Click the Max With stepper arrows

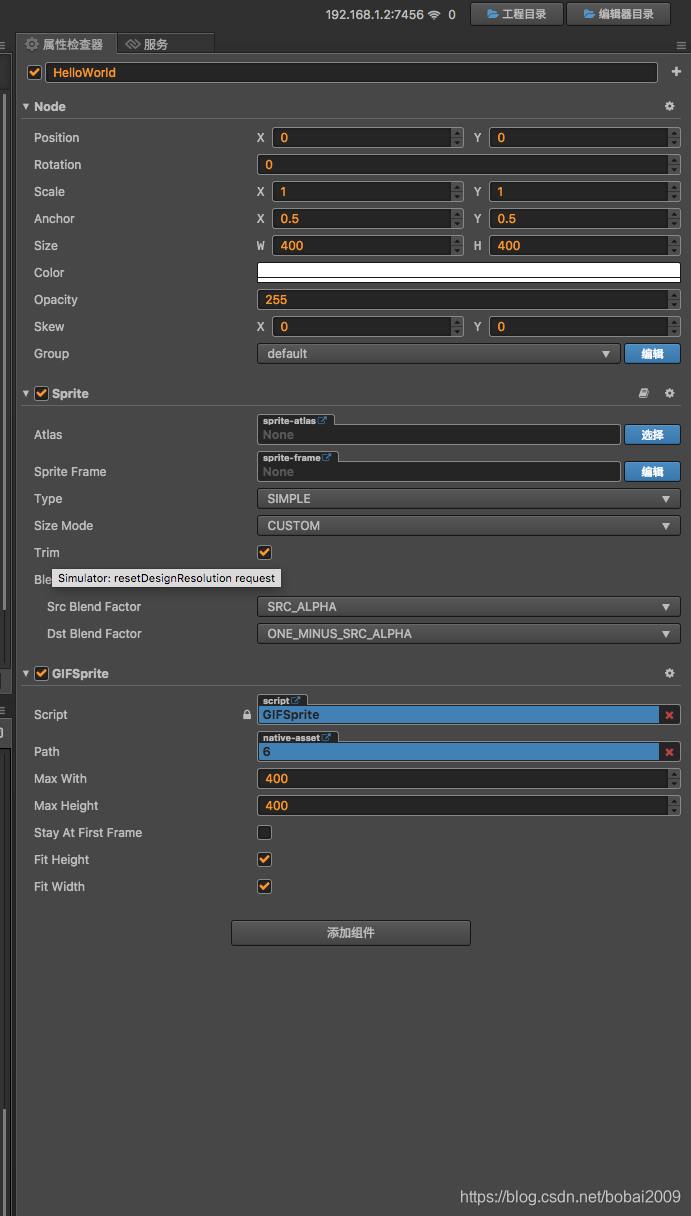point(674,779)
